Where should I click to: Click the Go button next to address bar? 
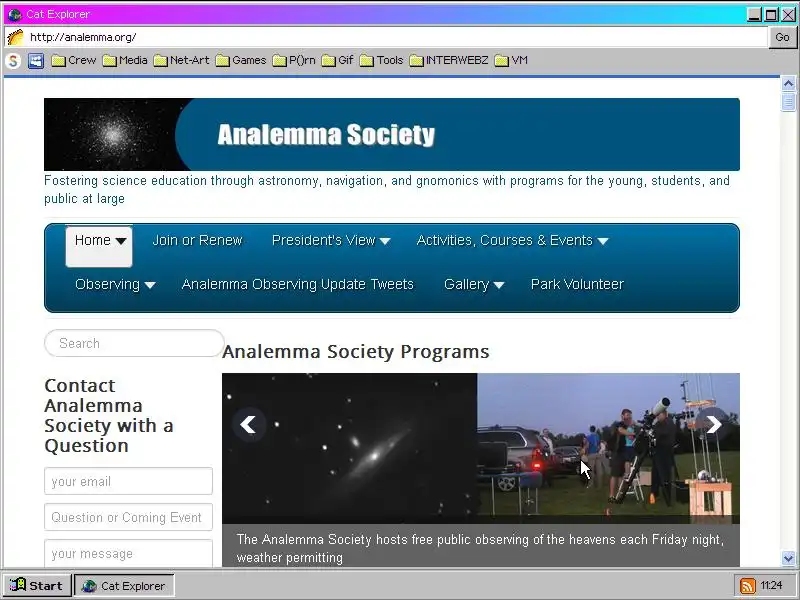click(782, 37)
